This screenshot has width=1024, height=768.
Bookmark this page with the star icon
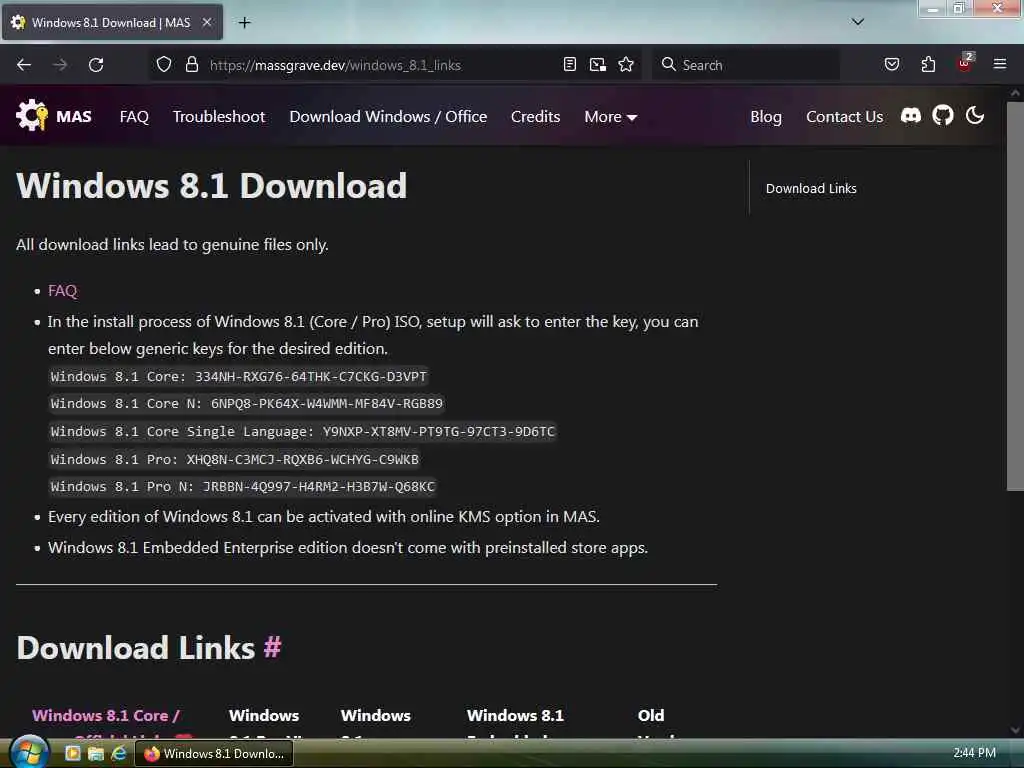point(626,65)
